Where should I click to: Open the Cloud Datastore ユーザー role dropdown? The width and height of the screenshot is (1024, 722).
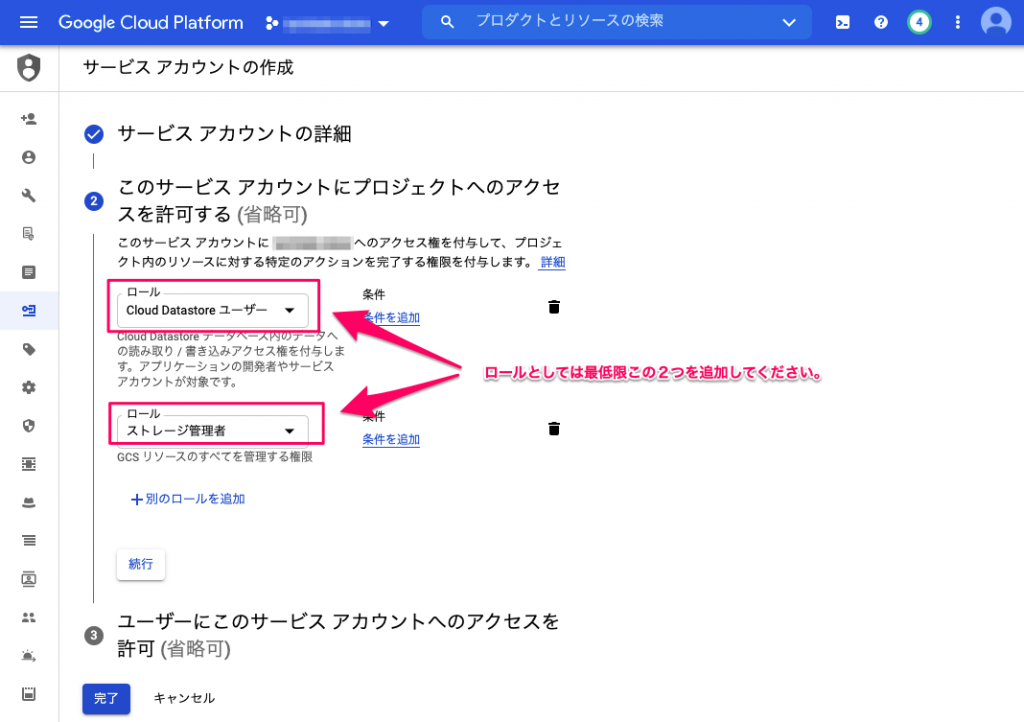[x=213, y=311]
